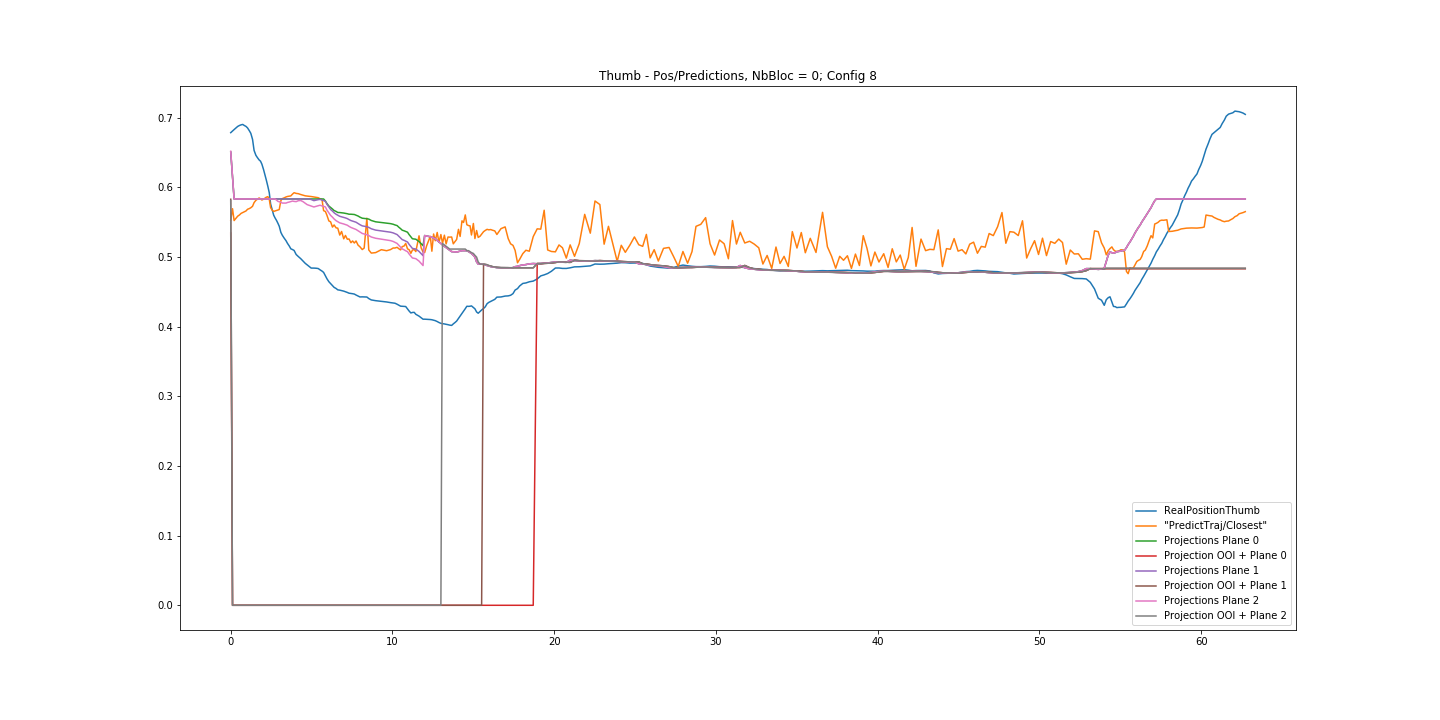Click the 10 x-axis tick label
This screenshot has width=1440, height=720.
coord(392,642)
